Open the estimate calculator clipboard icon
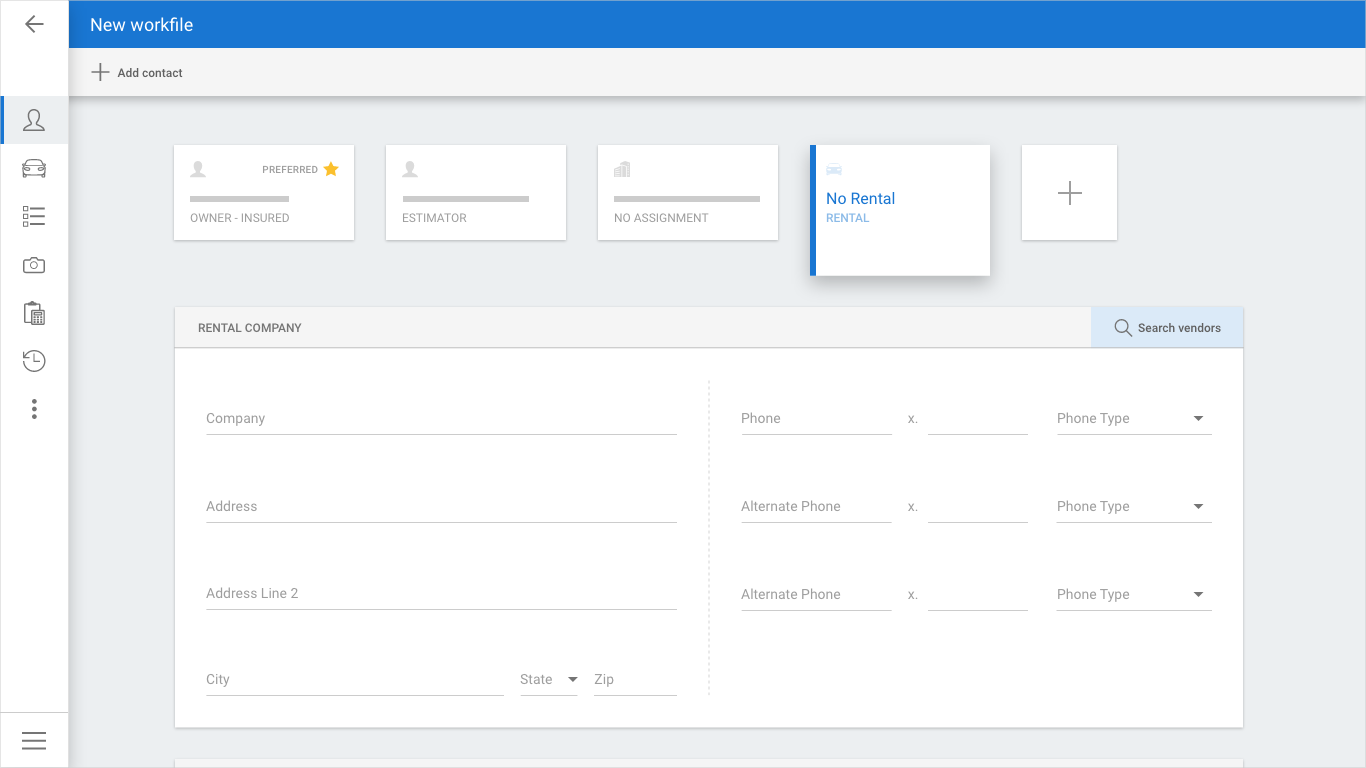1366x768 pixels. click(x=34, y=313)
